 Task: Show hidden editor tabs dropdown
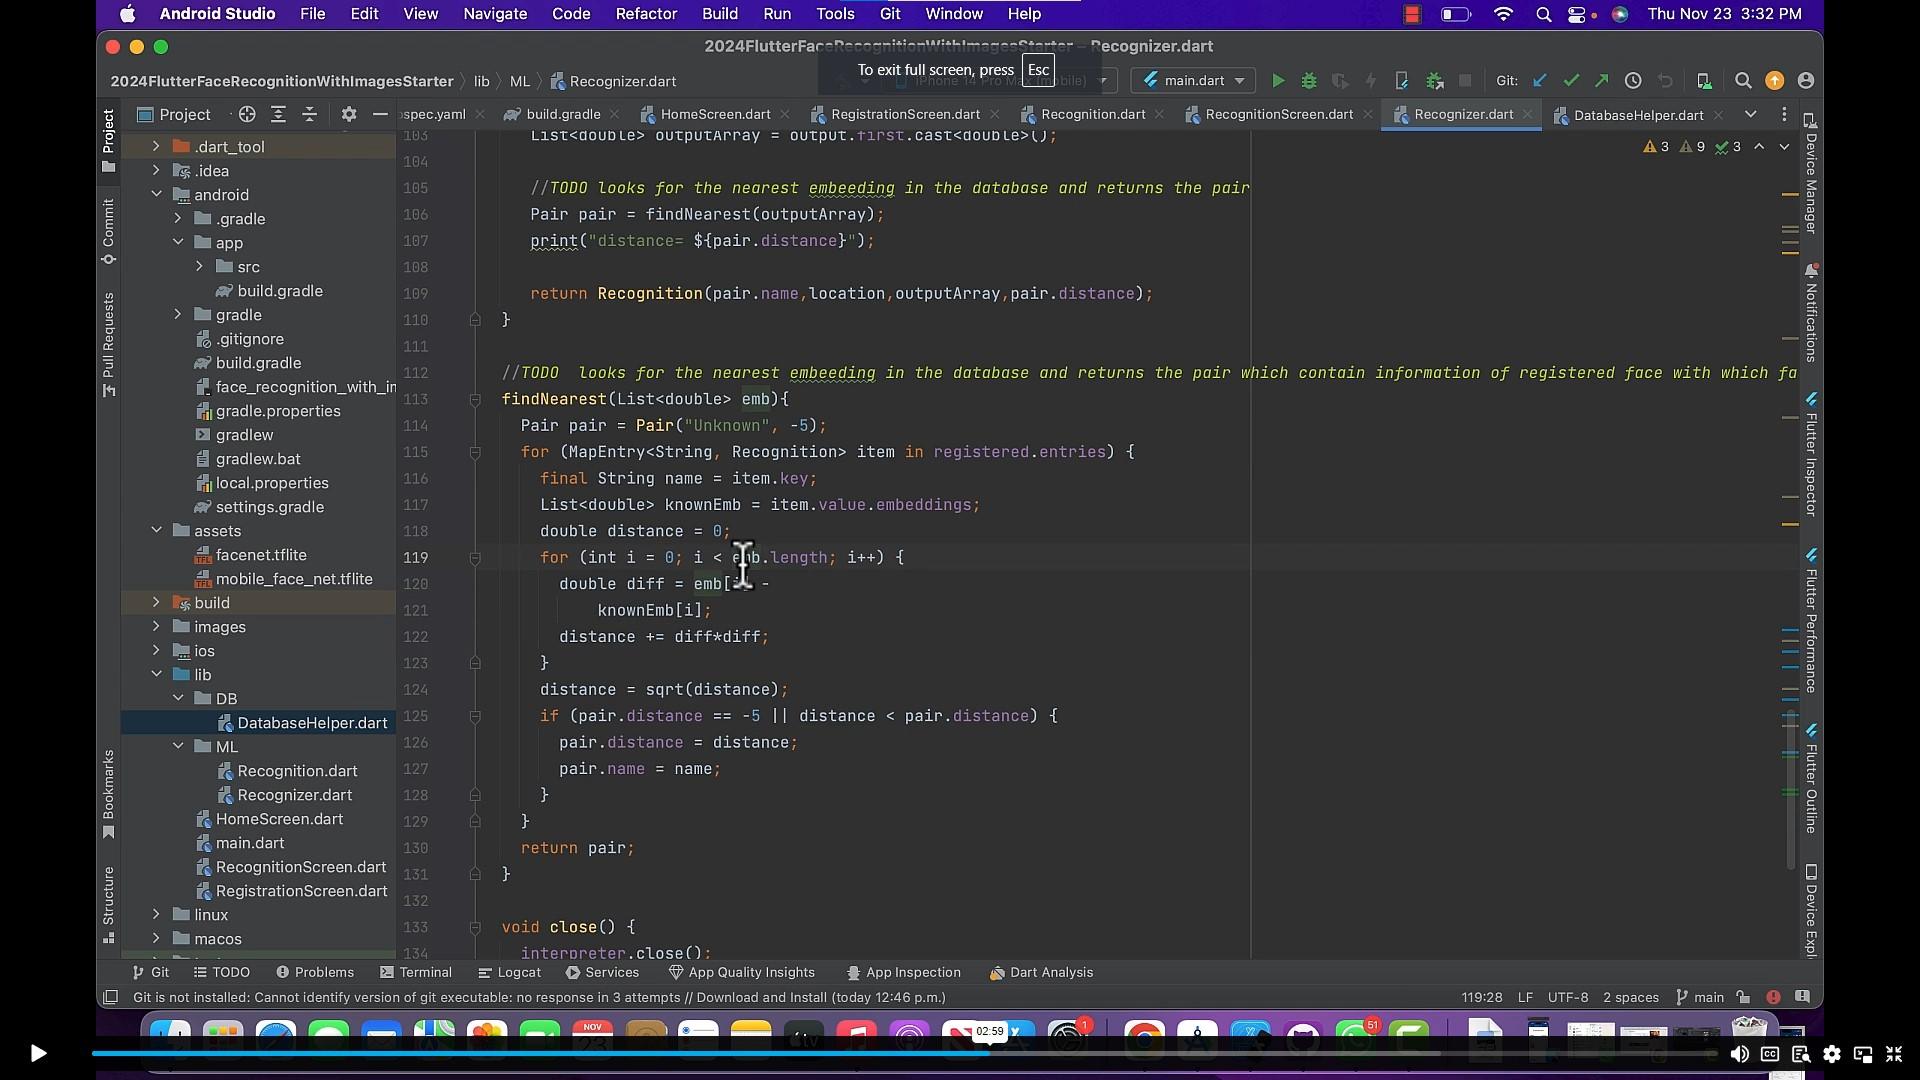click(1751, 114)
